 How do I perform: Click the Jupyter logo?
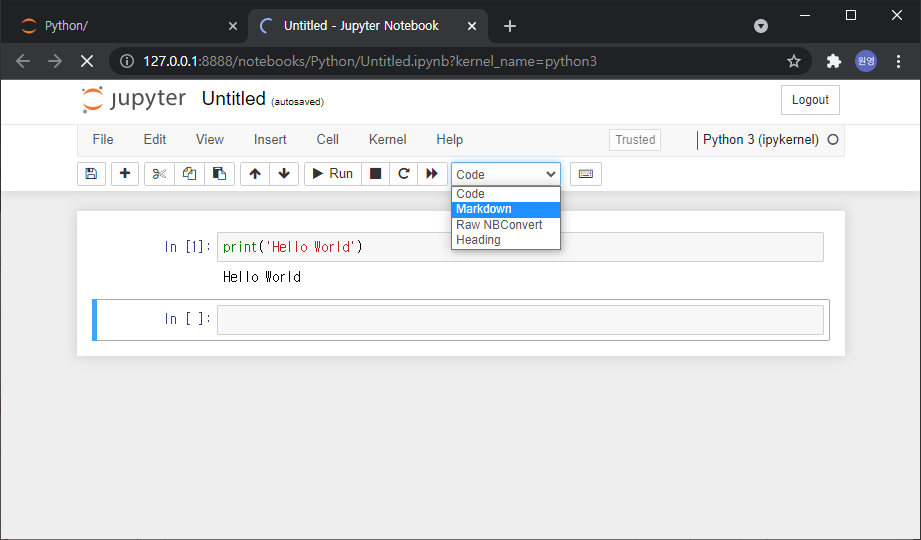pyautogui.click(x=134, y=99)
